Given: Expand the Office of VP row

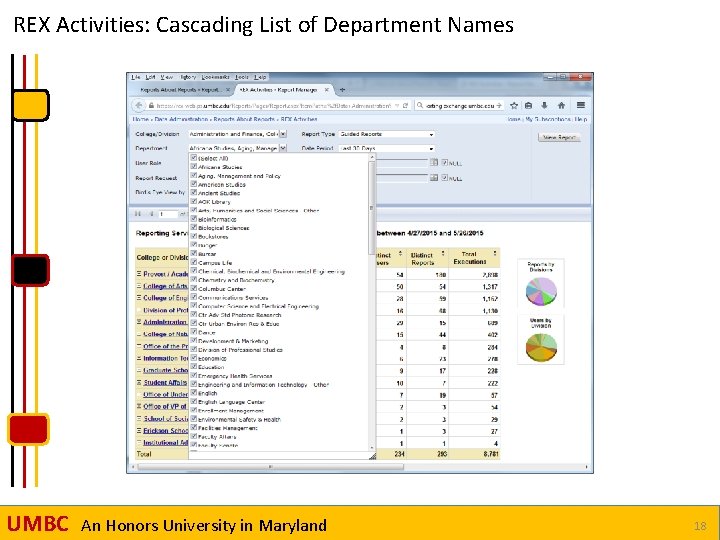Looking at the screenshot, I should point(139,406).
